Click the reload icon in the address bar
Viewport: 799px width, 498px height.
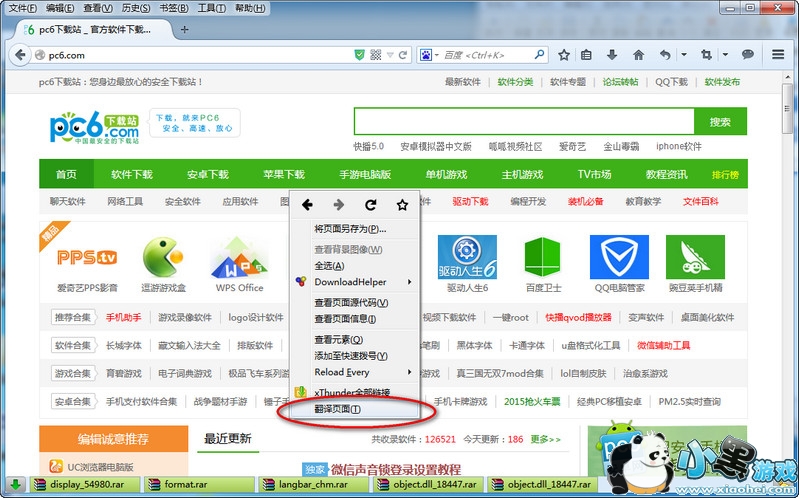[403, 55]
